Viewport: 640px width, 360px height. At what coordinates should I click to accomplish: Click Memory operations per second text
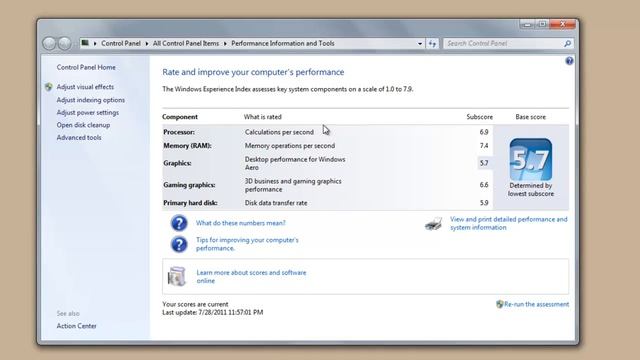(290, 146)
